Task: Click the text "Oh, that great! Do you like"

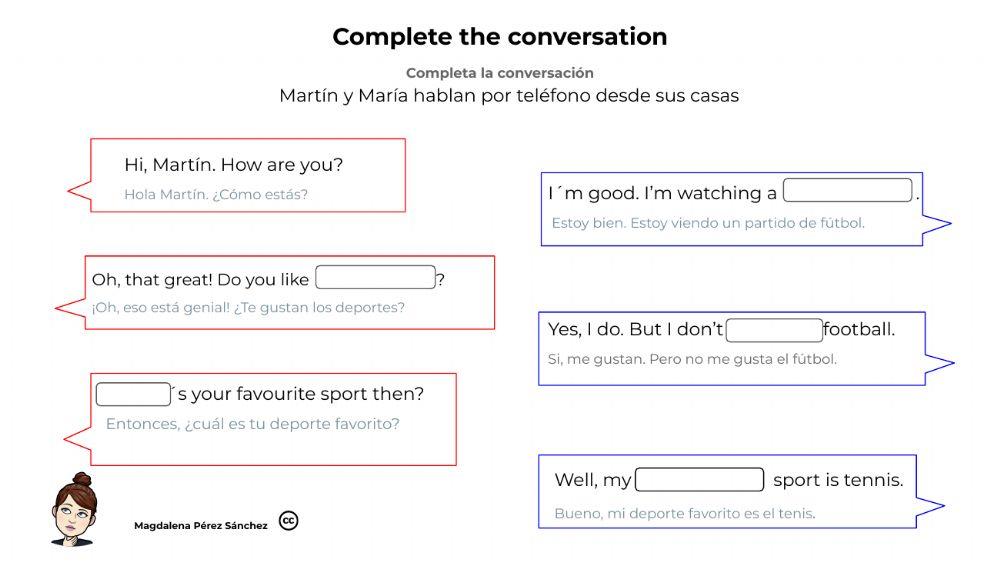Action: coord(201,279)
